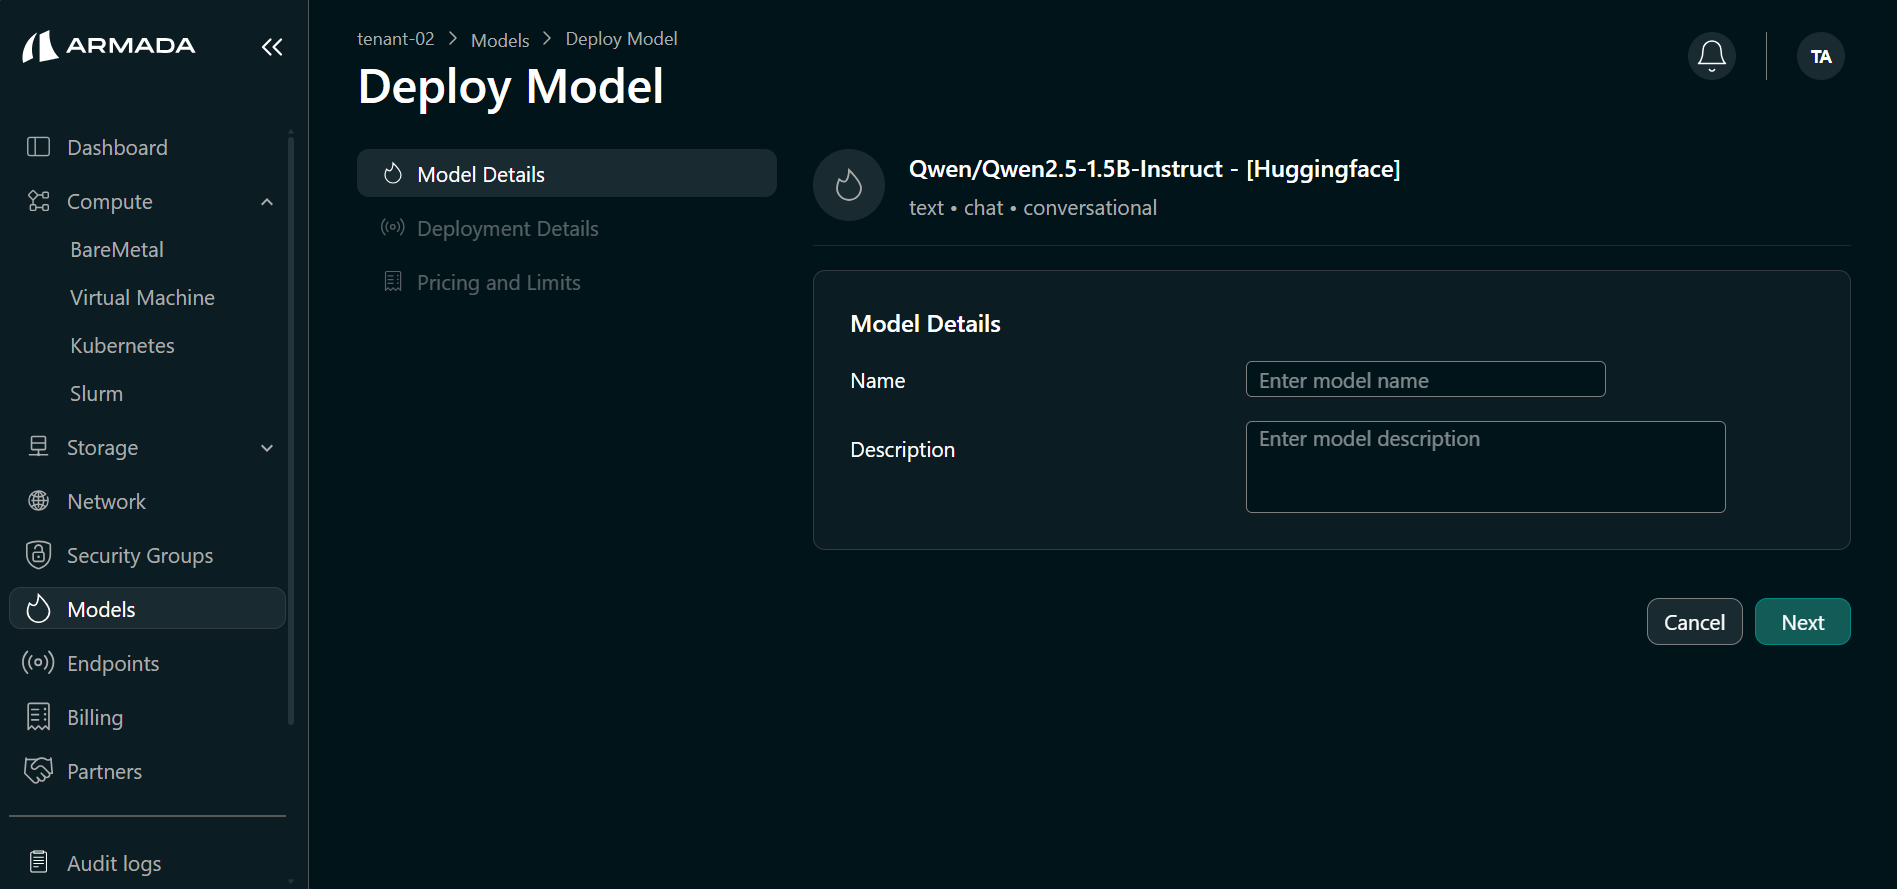Focus the model Name input field
The height and width of the screenshot is (889, 1897).
pyautogui.click(x=1425, y=379)
